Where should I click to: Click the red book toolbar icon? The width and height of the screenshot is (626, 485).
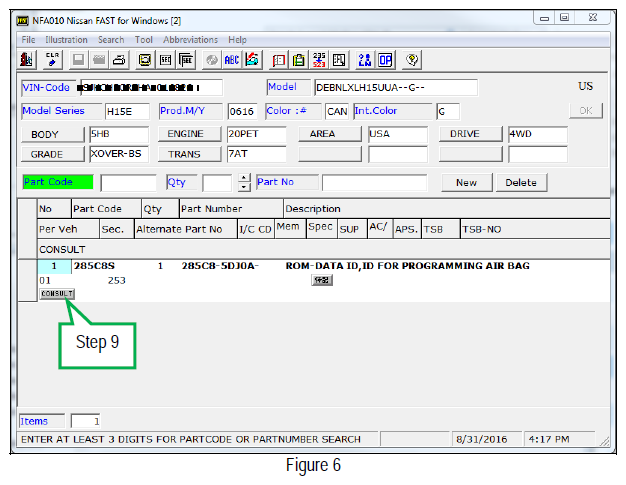(x=278, y=60)
